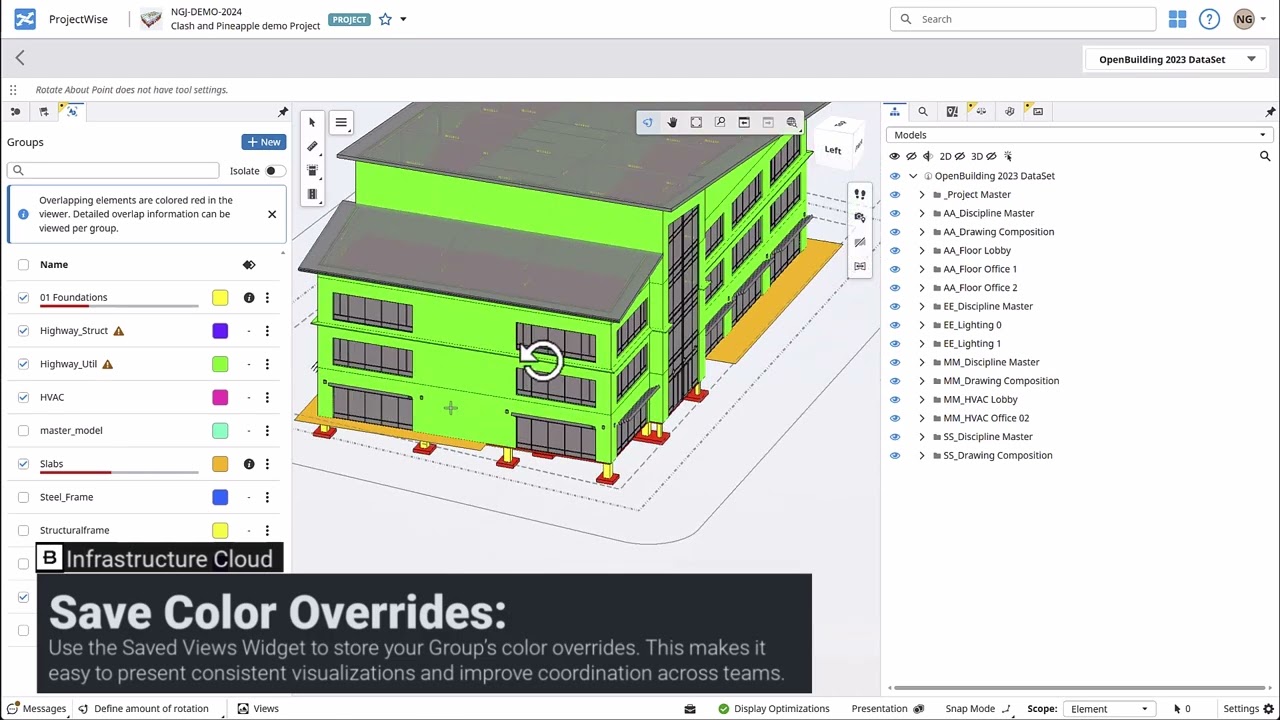The height and width of the screenshot is (720, 1280).
Task: Hide the OpenBuilding 2023 DataSet root via eye
Action: click(895, 176)
